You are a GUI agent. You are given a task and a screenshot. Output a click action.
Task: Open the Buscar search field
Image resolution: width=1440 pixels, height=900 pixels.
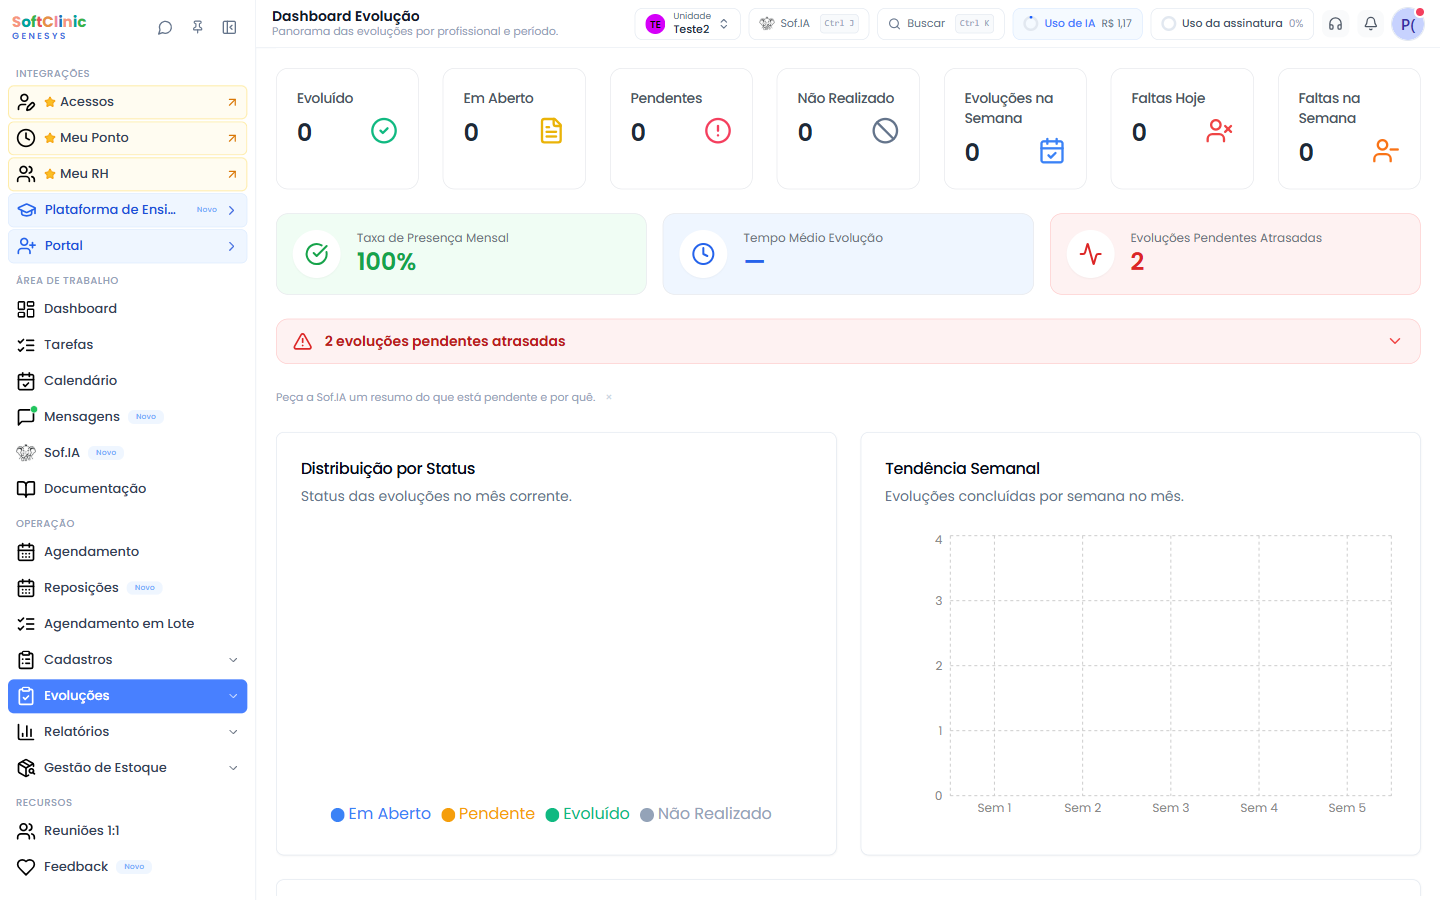tap(941, 24)
